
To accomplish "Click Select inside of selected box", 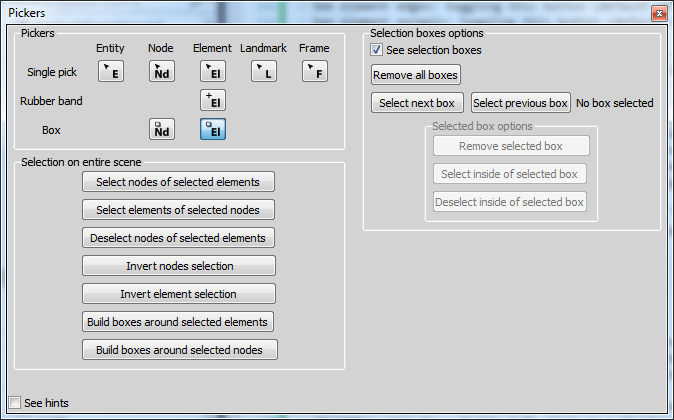I will [510, 174].
